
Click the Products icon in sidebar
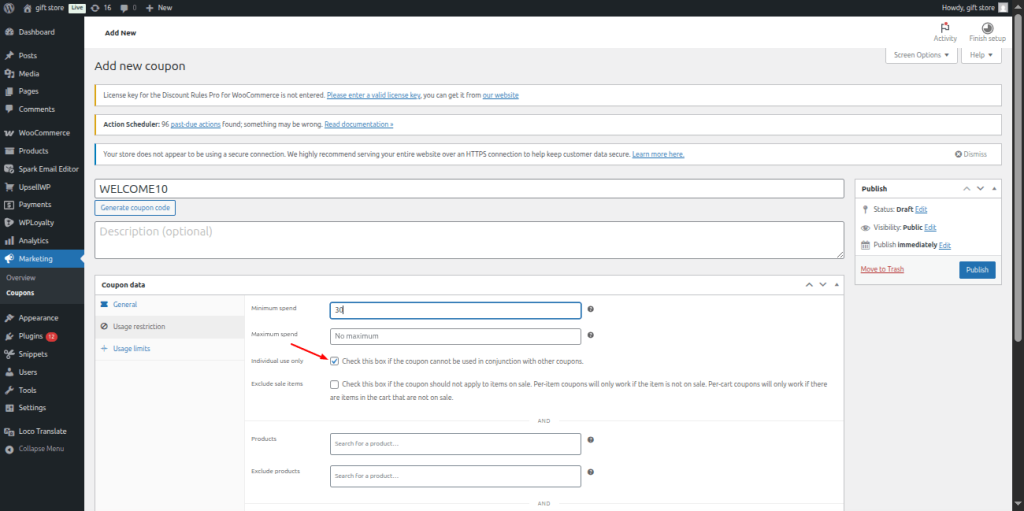(9, 151)
